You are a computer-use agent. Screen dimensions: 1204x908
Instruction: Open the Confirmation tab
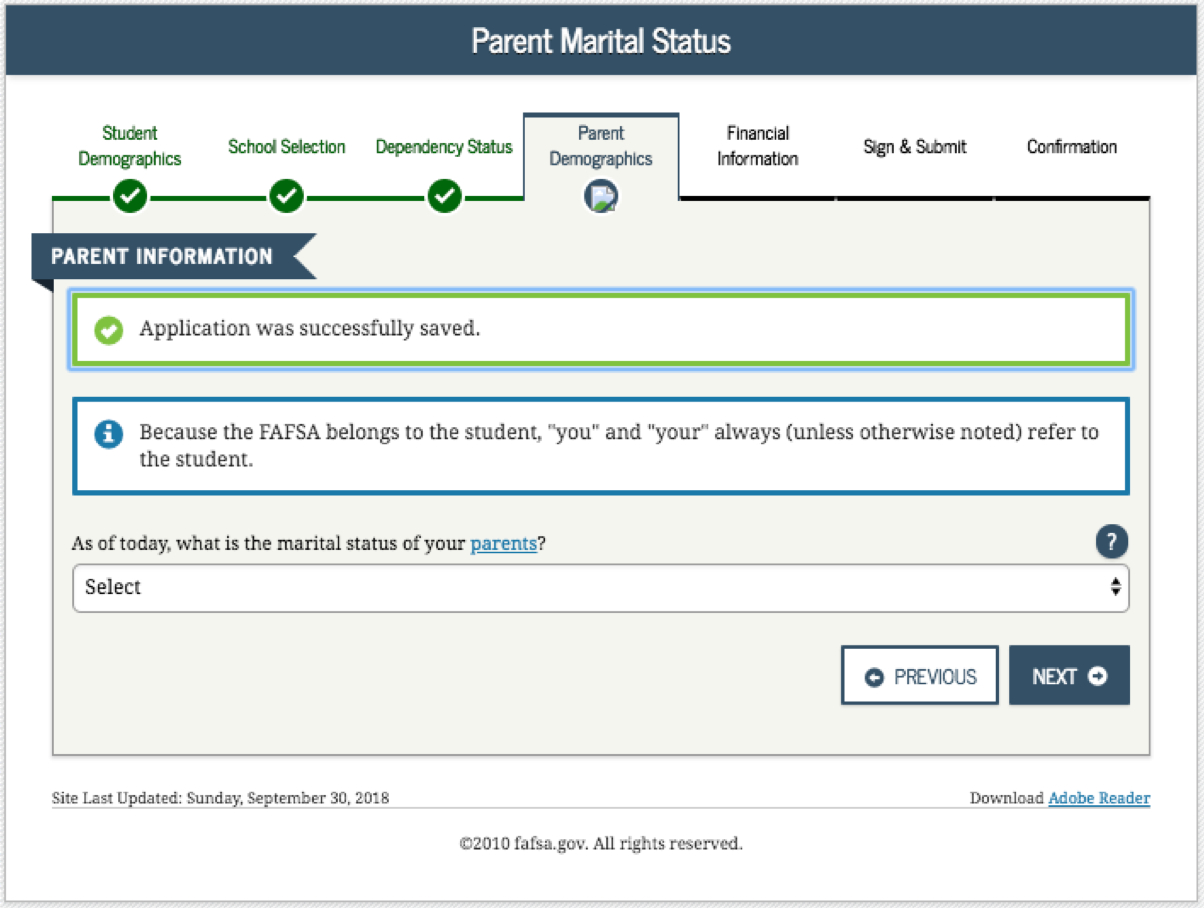(1072, 147)
